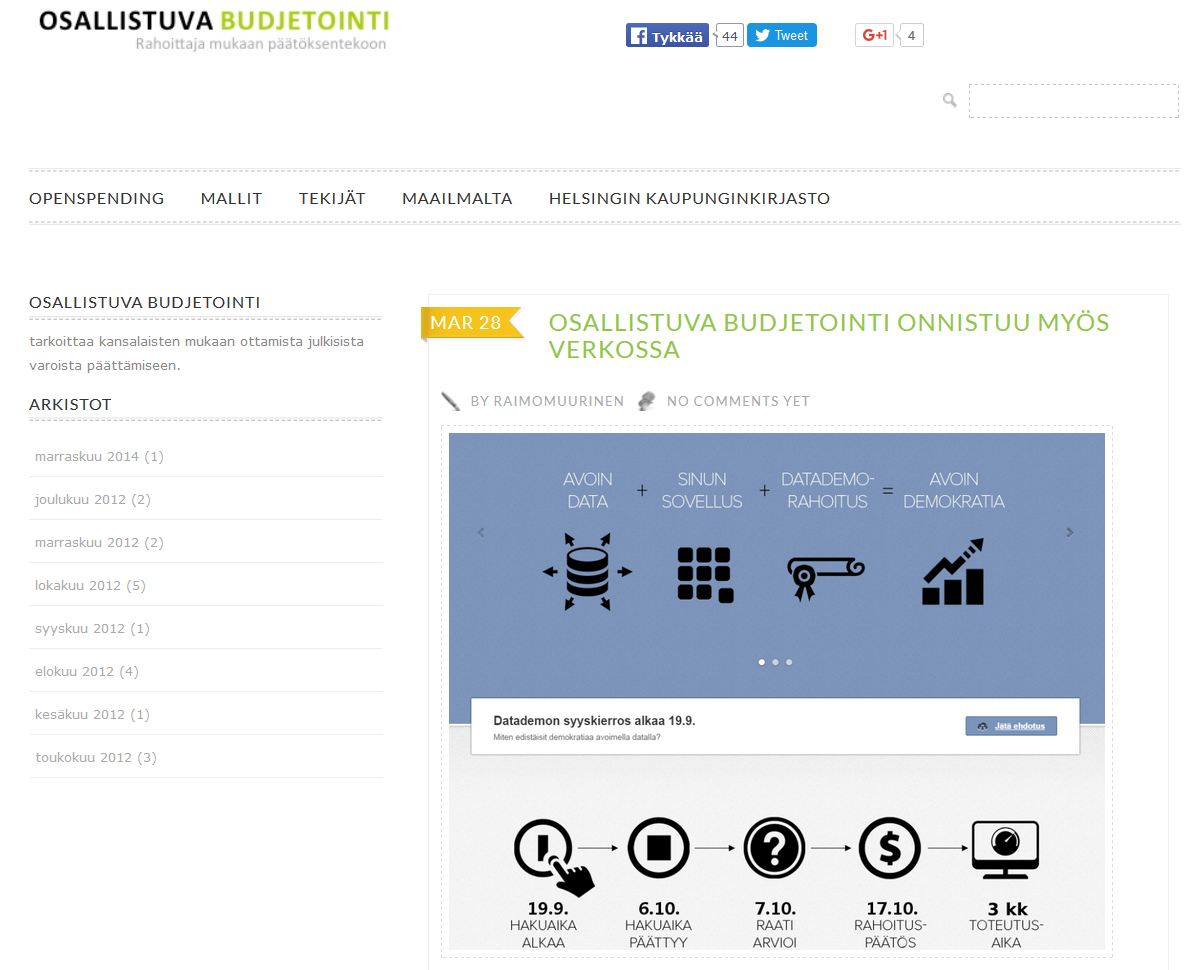This screenshot has height=970, width=1191.
Task: Open the HELSINGIN KAUPUNGINKIRJASTO menu item
Action: tap(690, 198)
